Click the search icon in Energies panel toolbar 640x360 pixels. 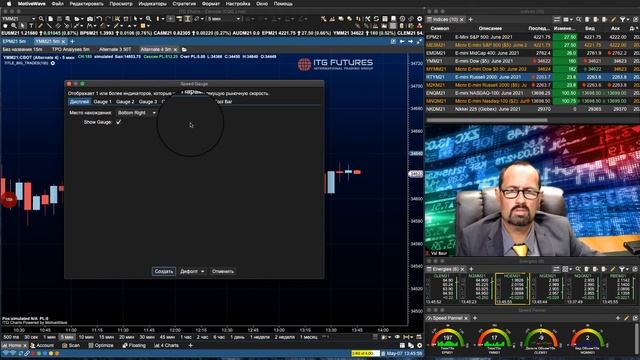578,269
